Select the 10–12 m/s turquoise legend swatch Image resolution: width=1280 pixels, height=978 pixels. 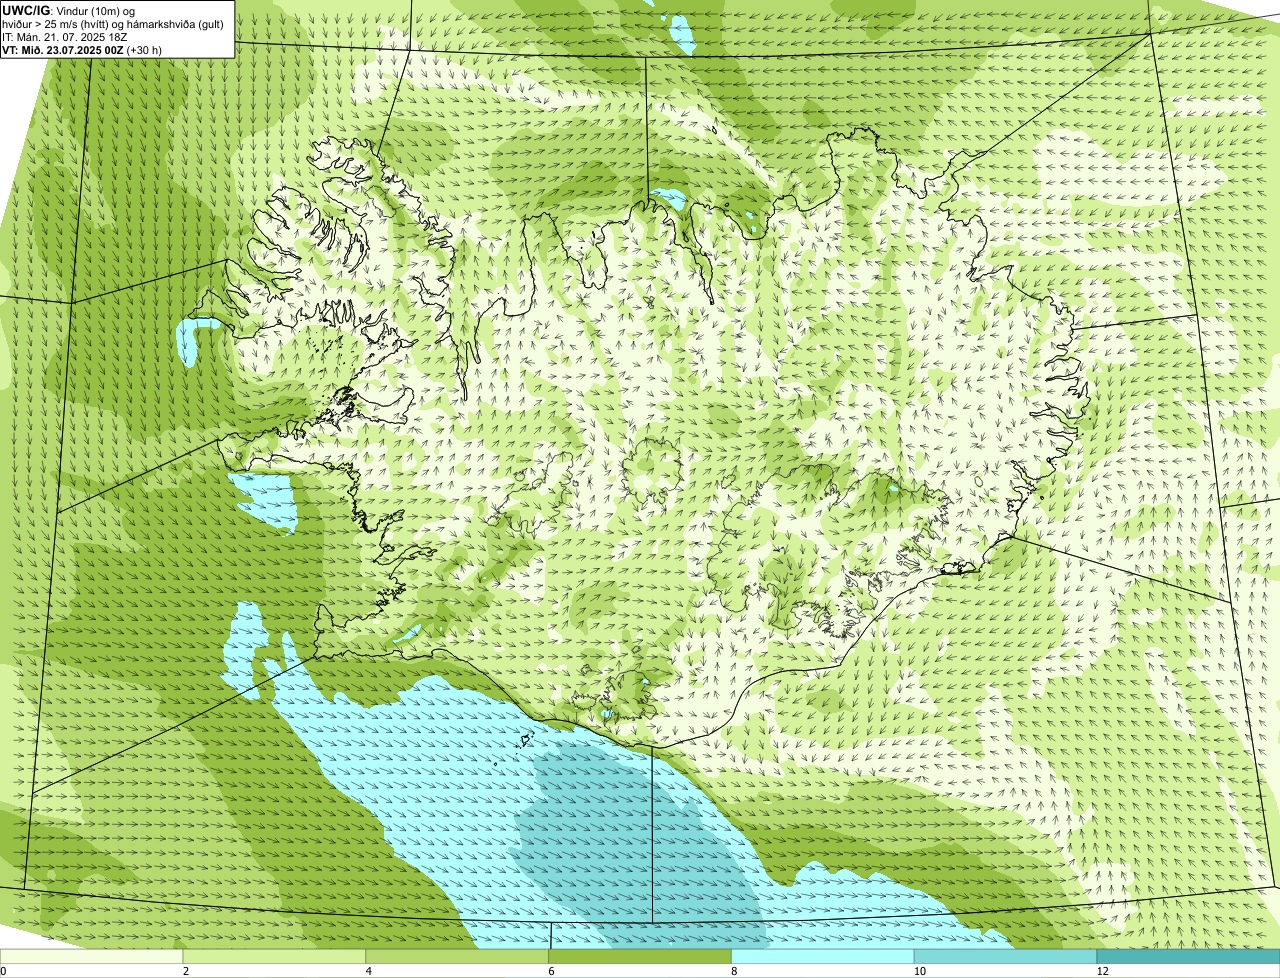(x=1006, y=956)
